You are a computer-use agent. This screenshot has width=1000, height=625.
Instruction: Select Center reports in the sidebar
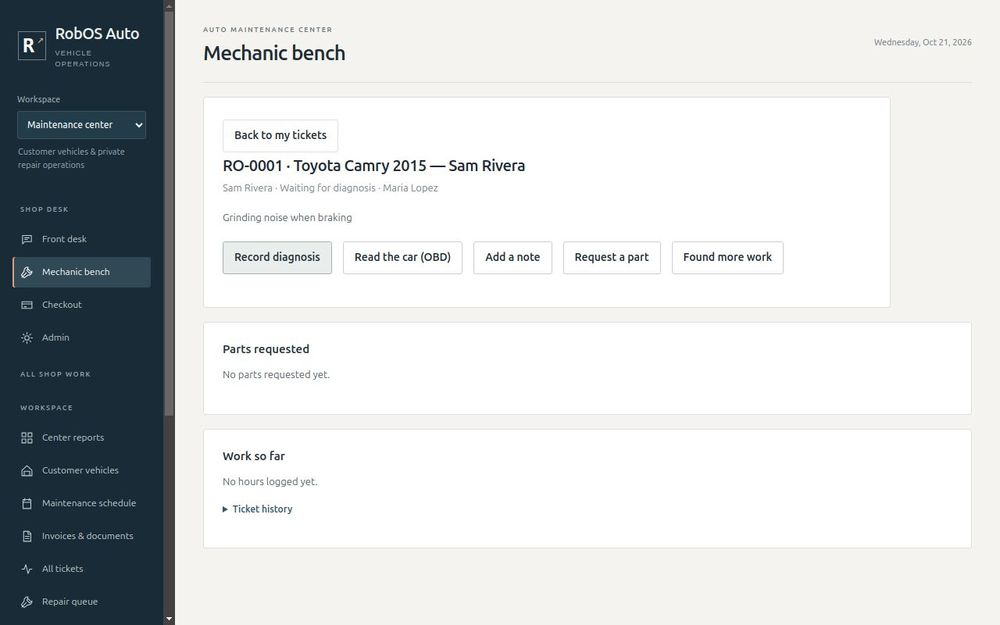[x=82, y=438]
